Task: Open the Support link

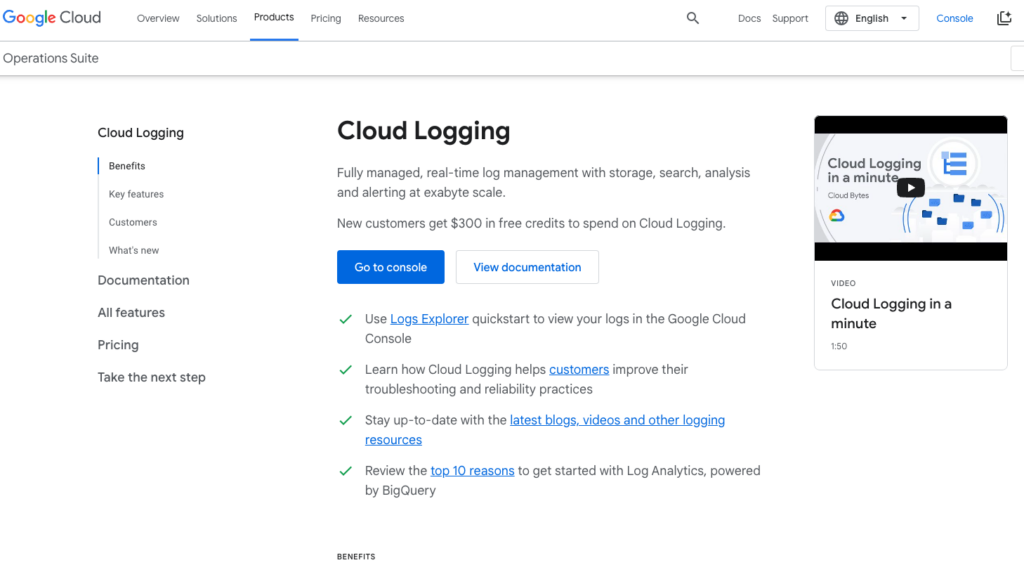Action: tap(790, 18)
